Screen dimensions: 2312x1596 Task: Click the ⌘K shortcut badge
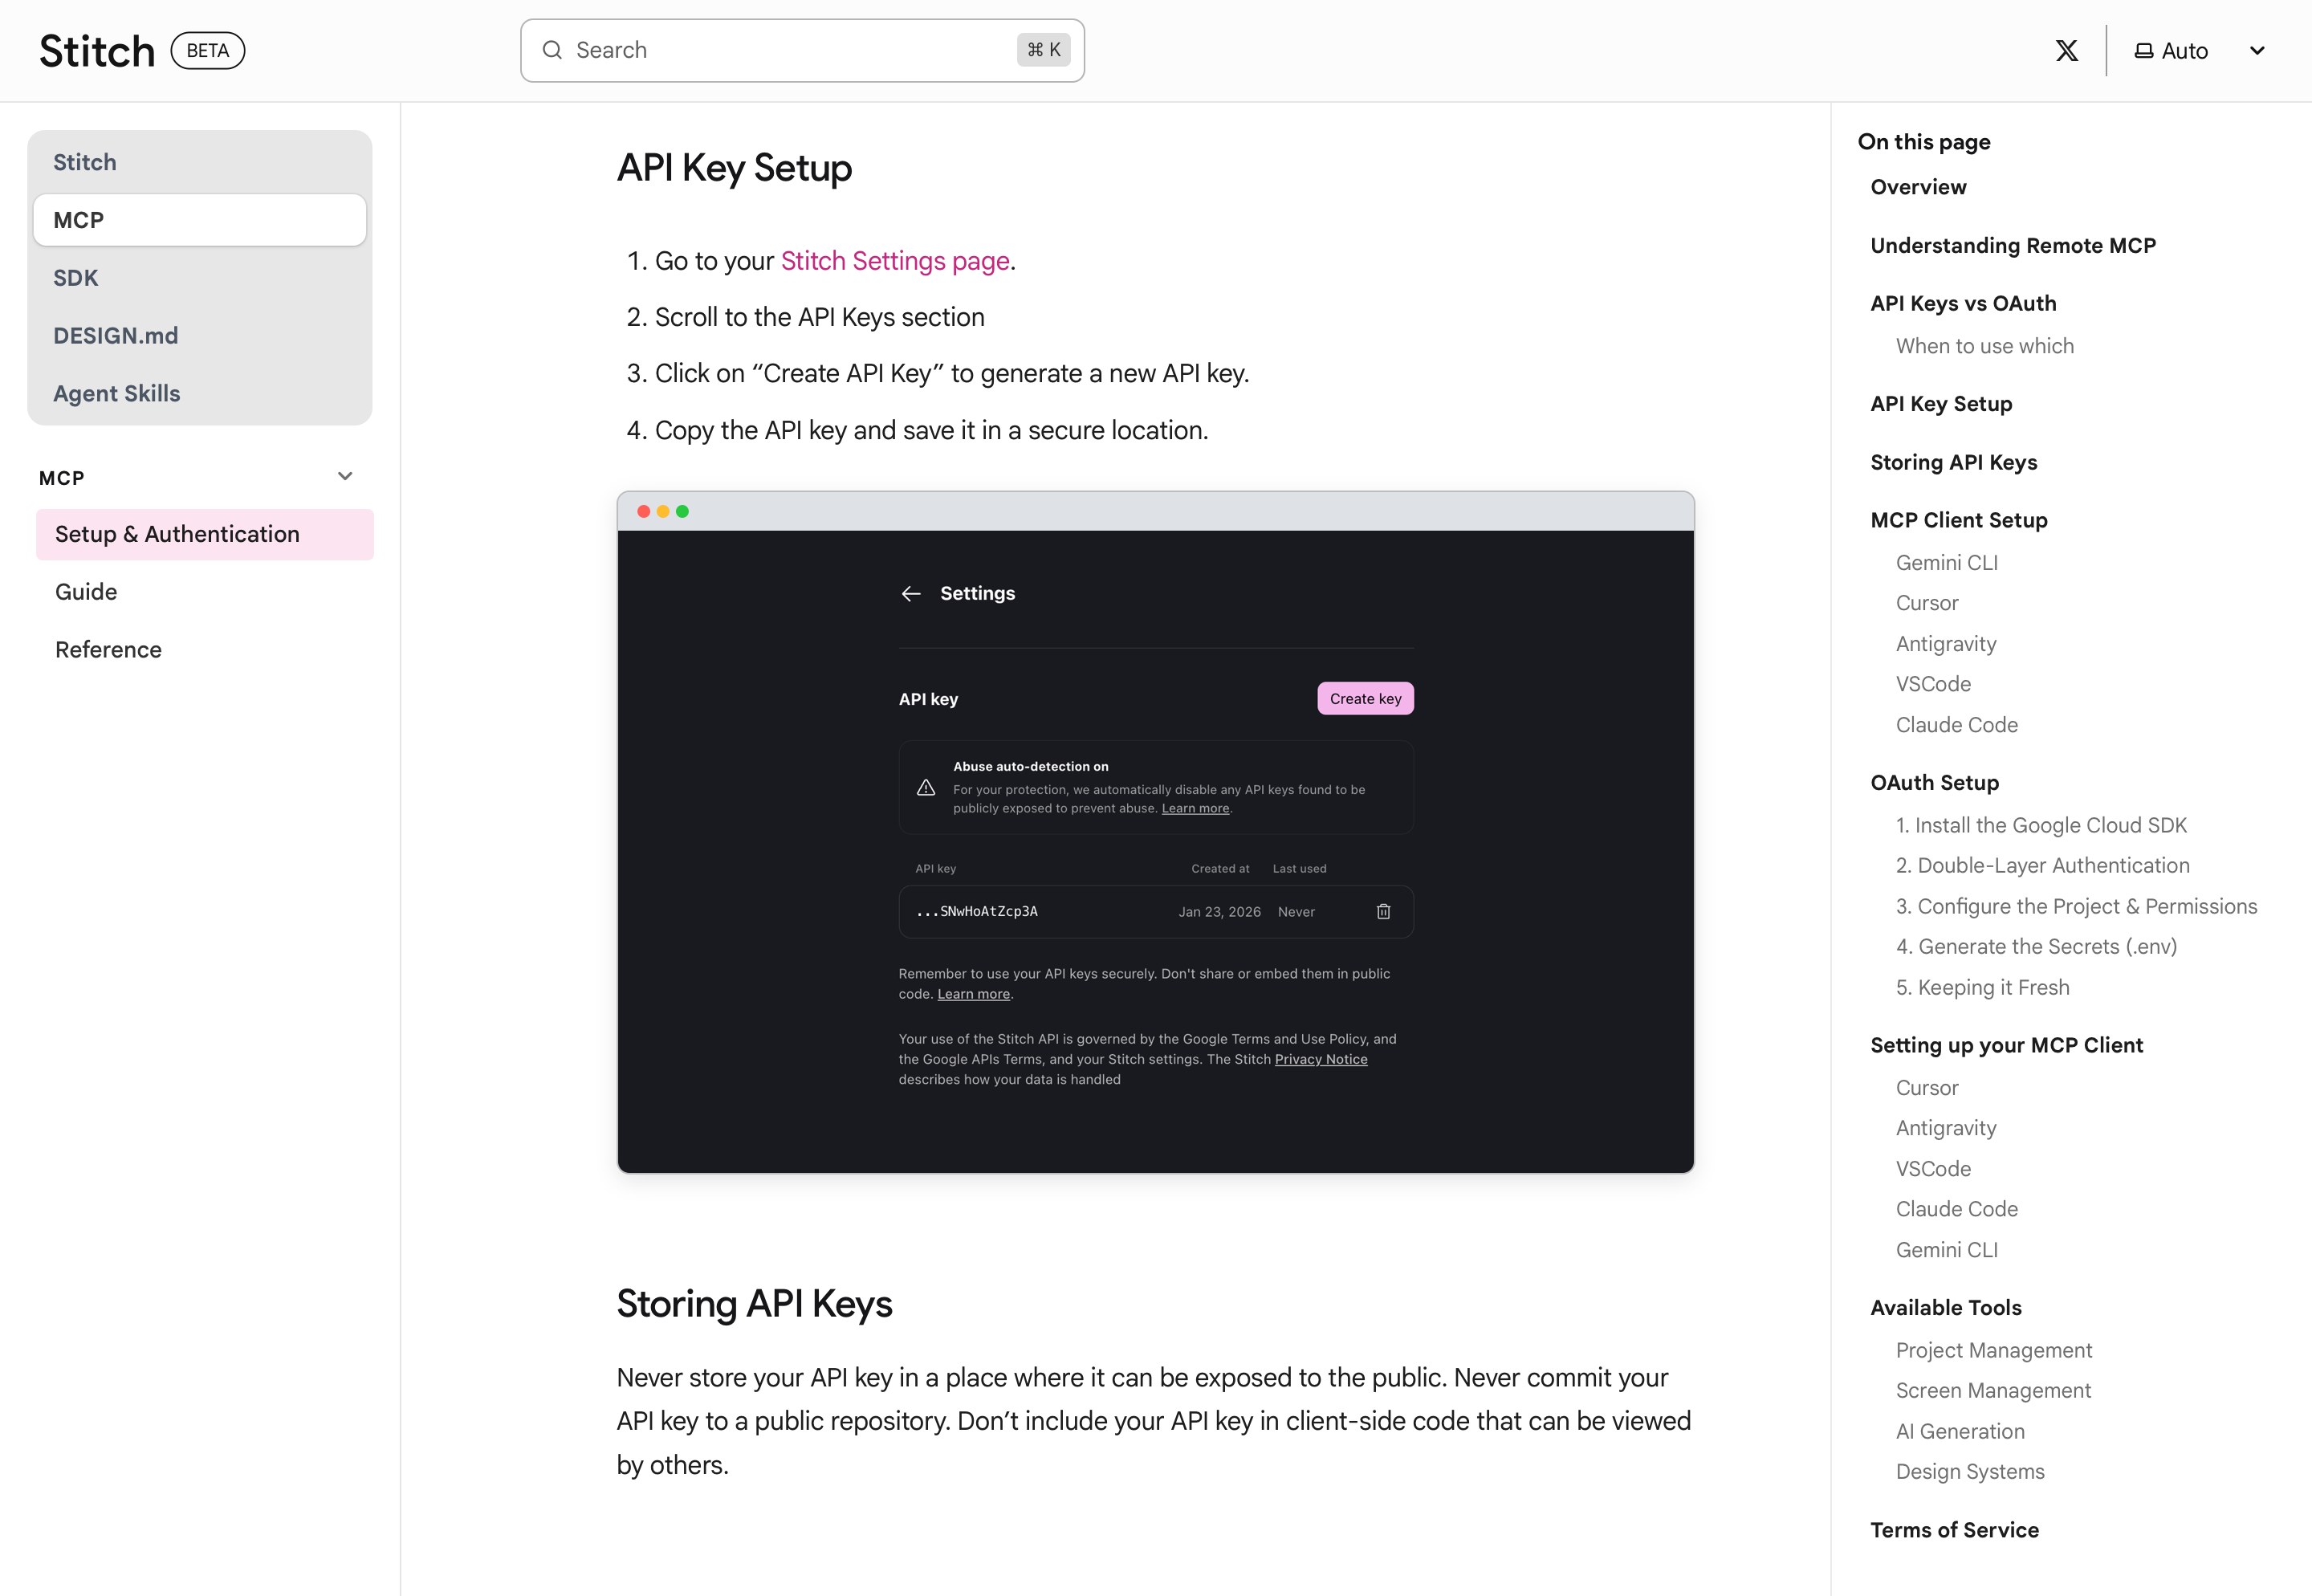tap(1043, 50)
